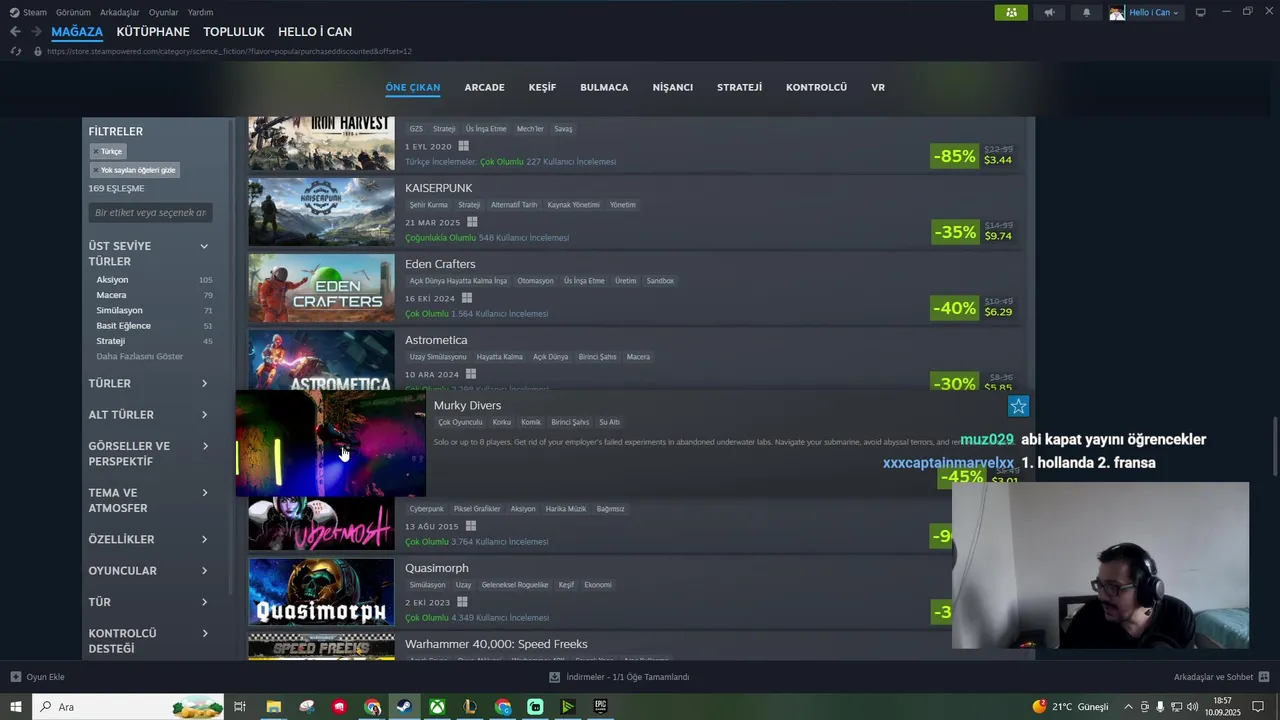Expand the Alt Türler filter section

coord(204,414)
